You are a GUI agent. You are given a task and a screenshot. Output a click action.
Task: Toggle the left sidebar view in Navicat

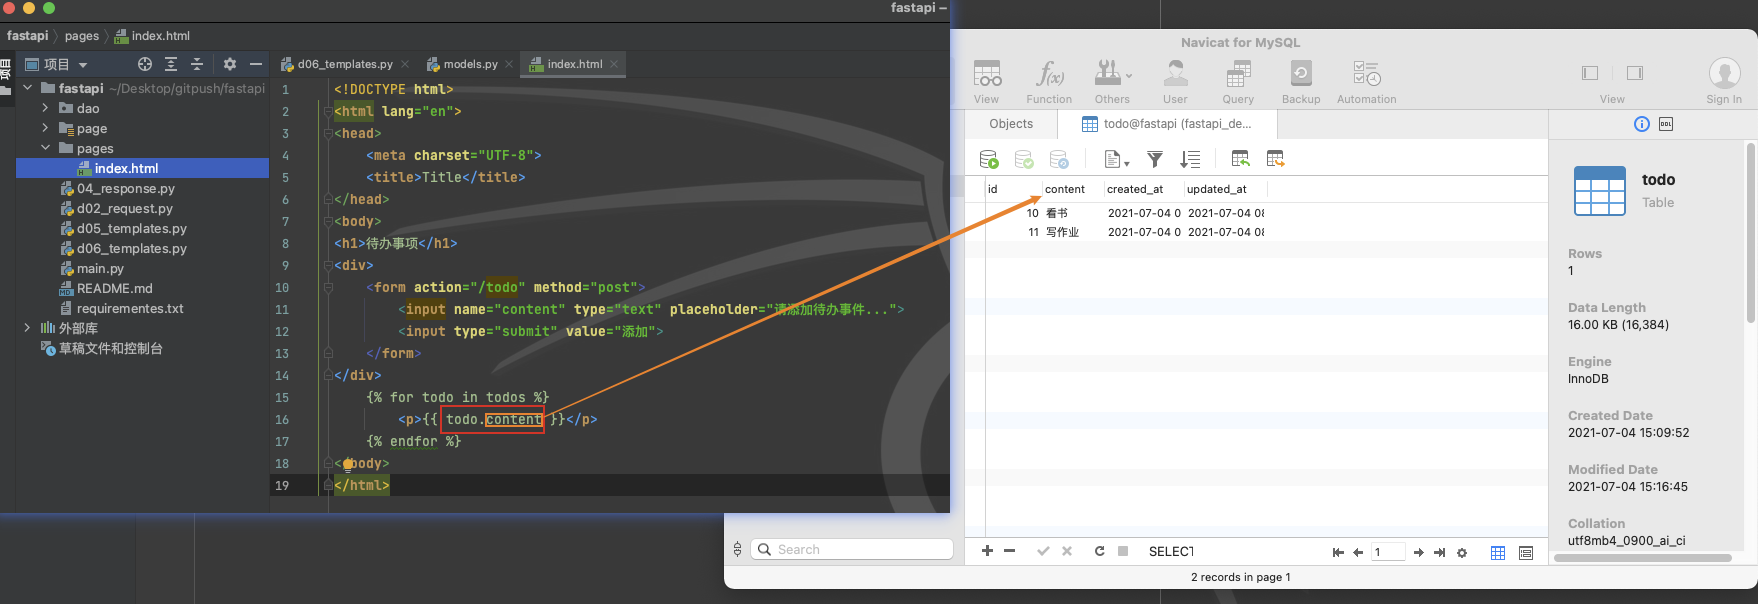1590,73
